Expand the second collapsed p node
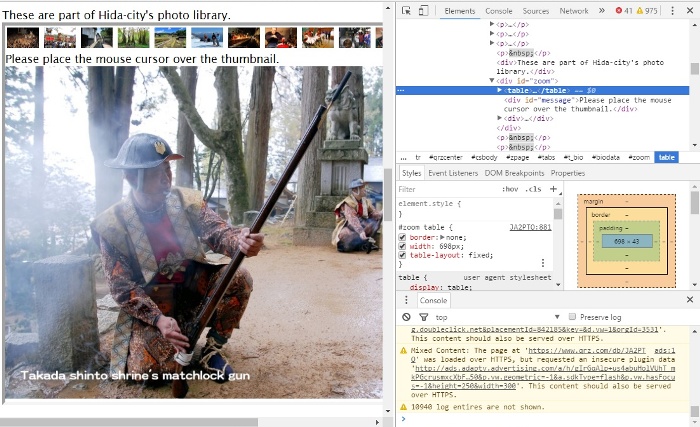700x427 pixels. tap(492, 33)
